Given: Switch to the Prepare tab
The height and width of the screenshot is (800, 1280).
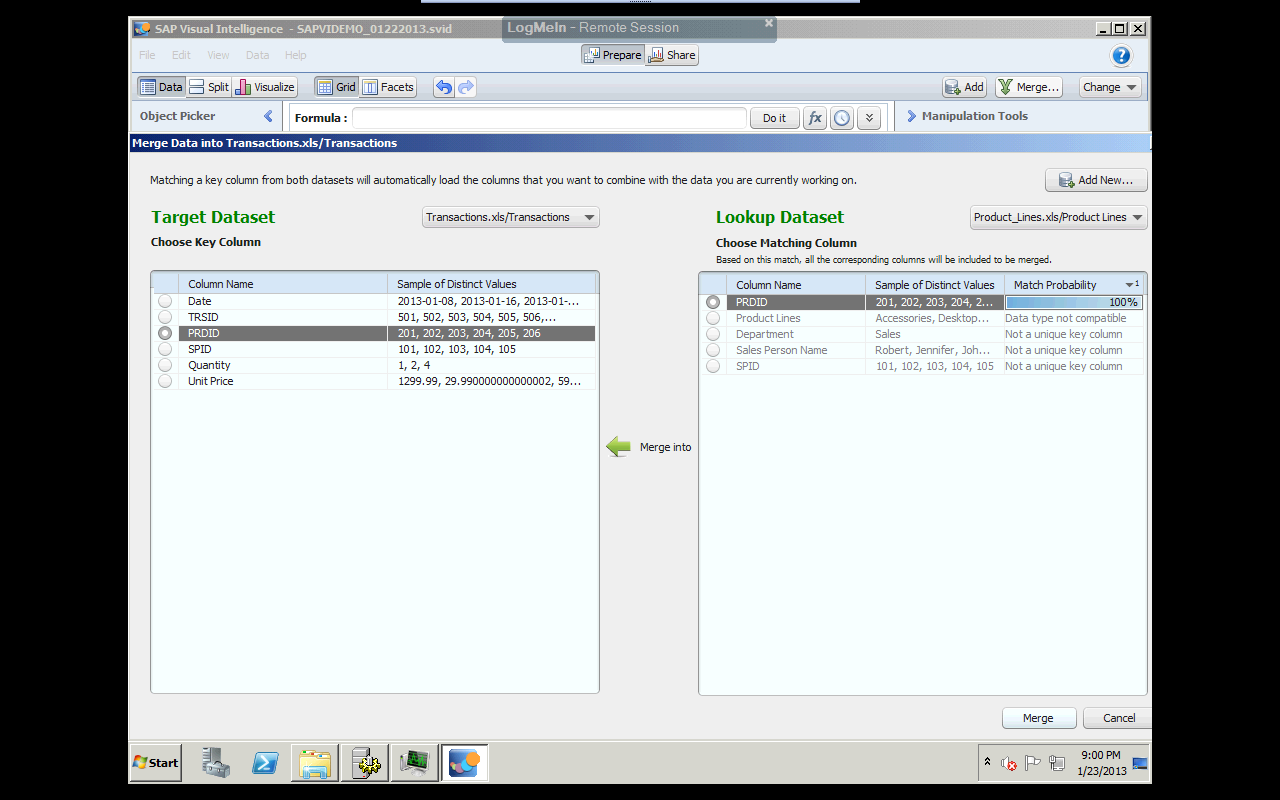Looking at the screenshot, I should pyautogui.click(x=612, y=55).
